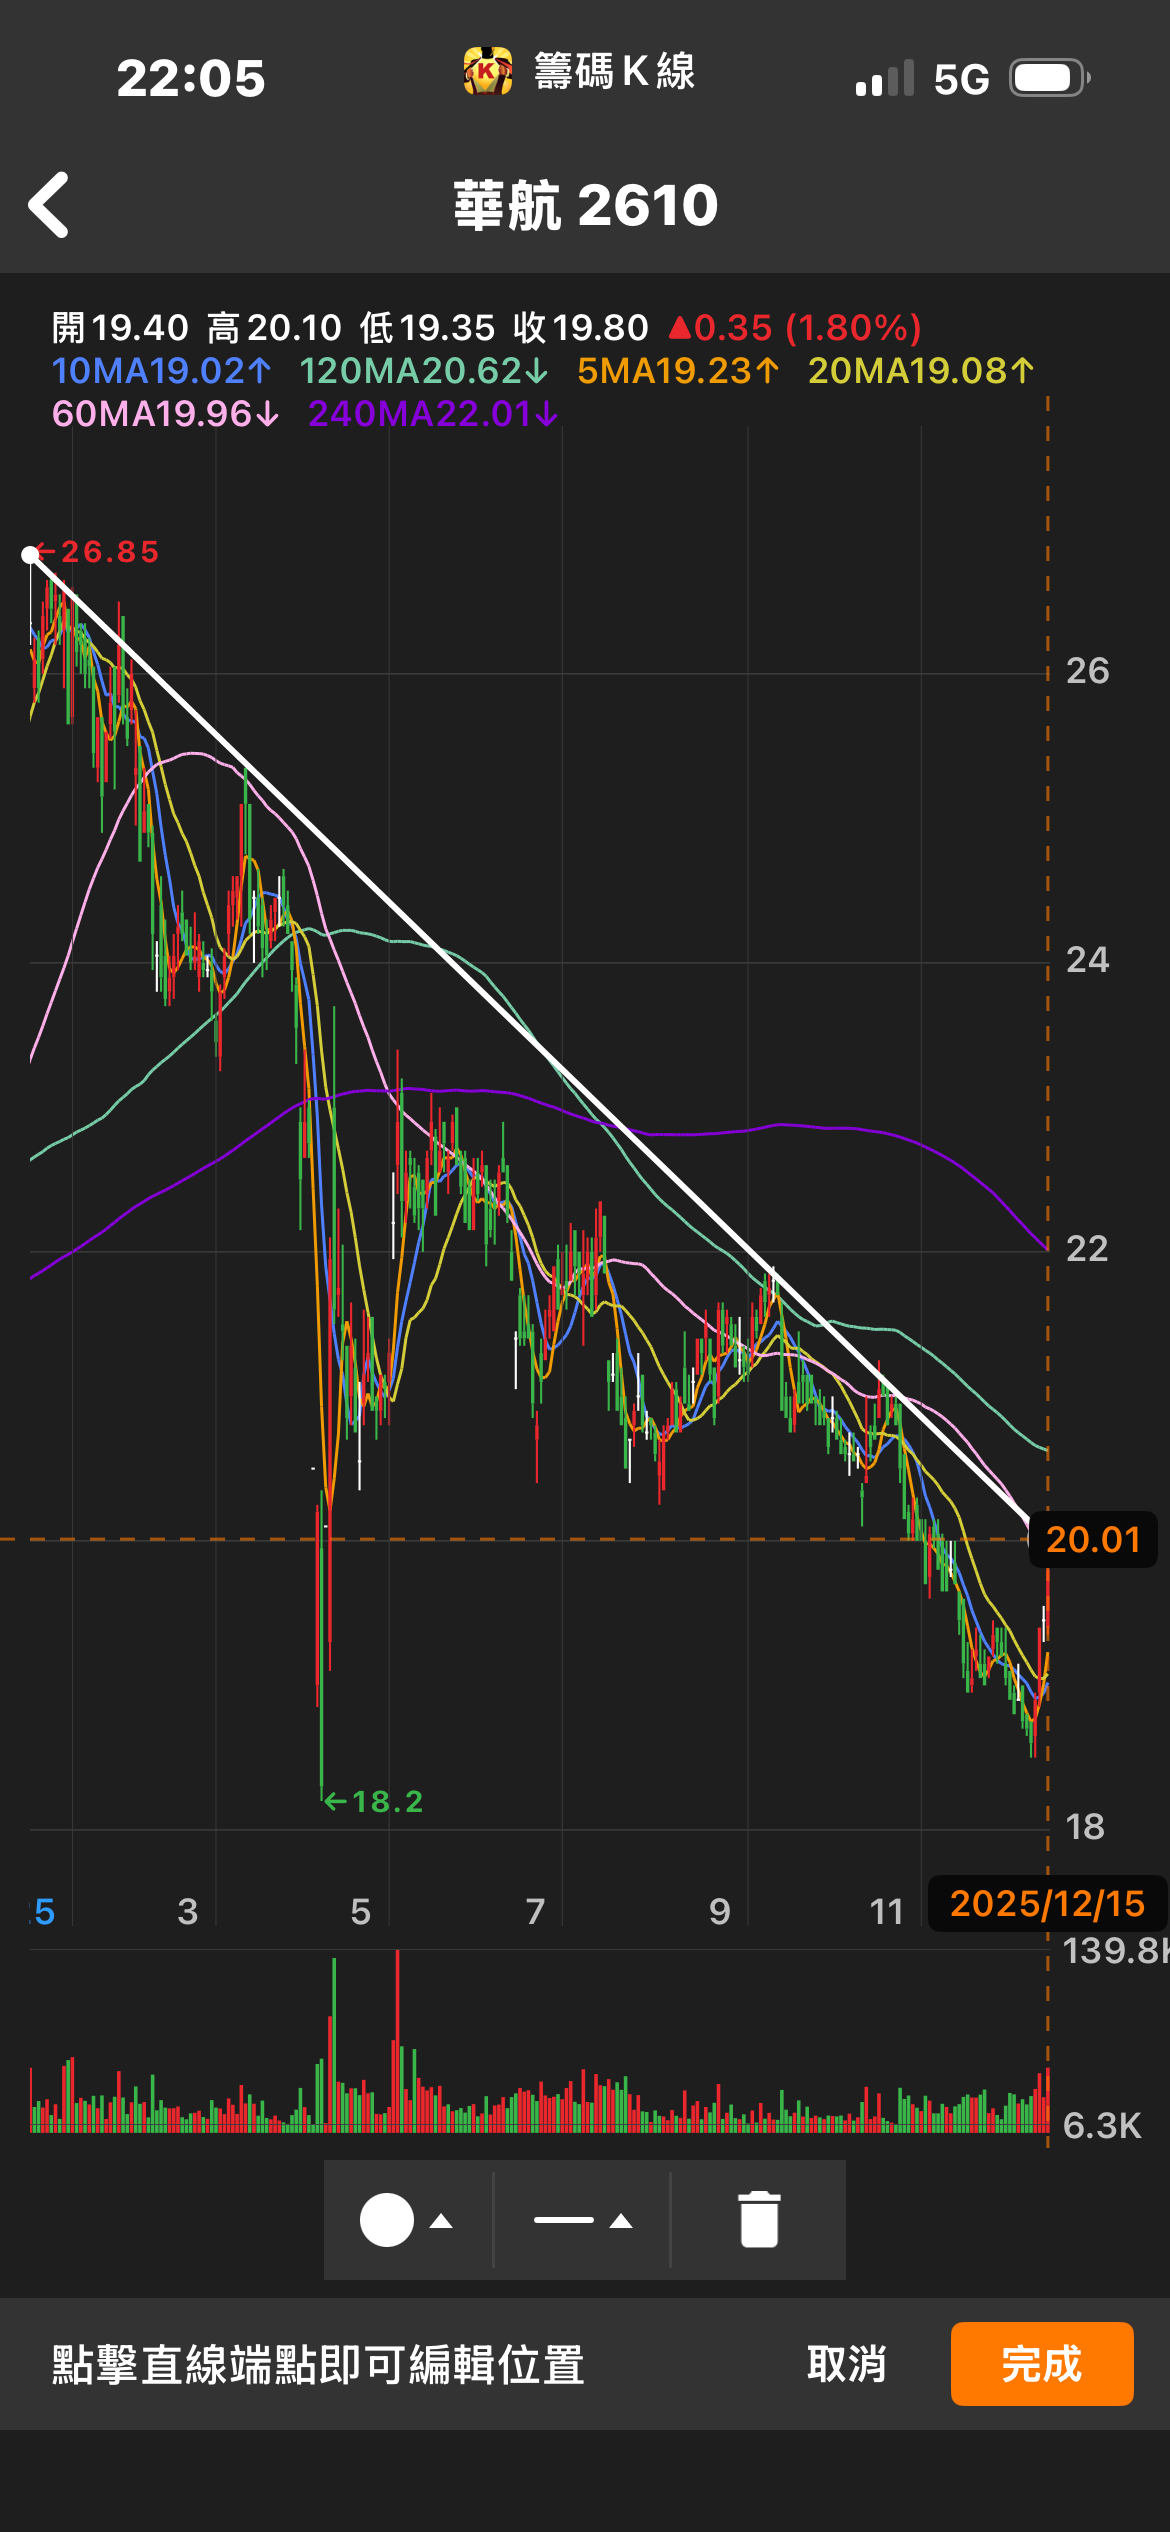This screenshot has height=2532, width=1170.
Task: Tap the 5G network indicator
Action: [x=962, y=79]
